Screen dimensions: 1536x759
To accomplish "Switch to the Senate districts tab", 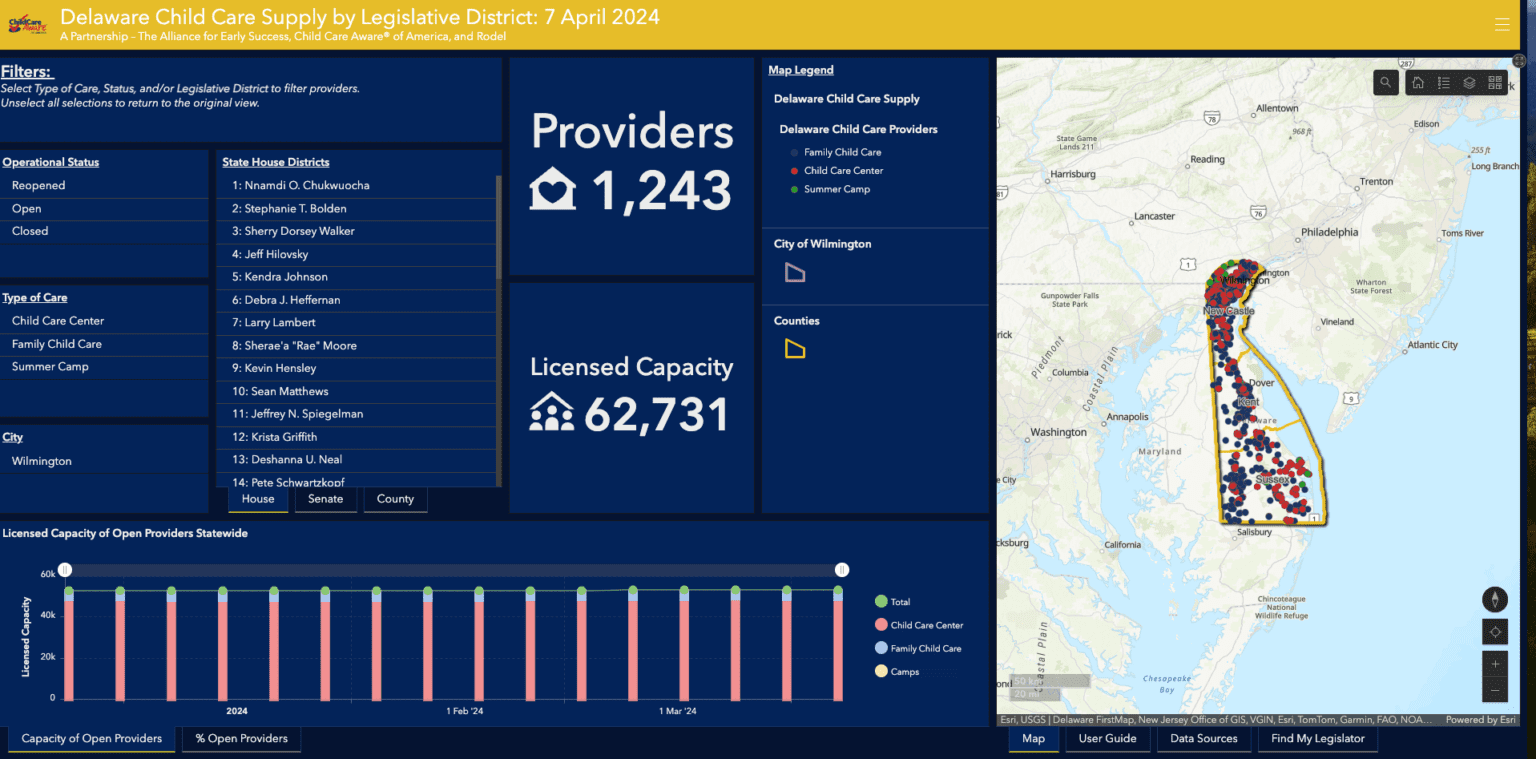I will [325, 498].
